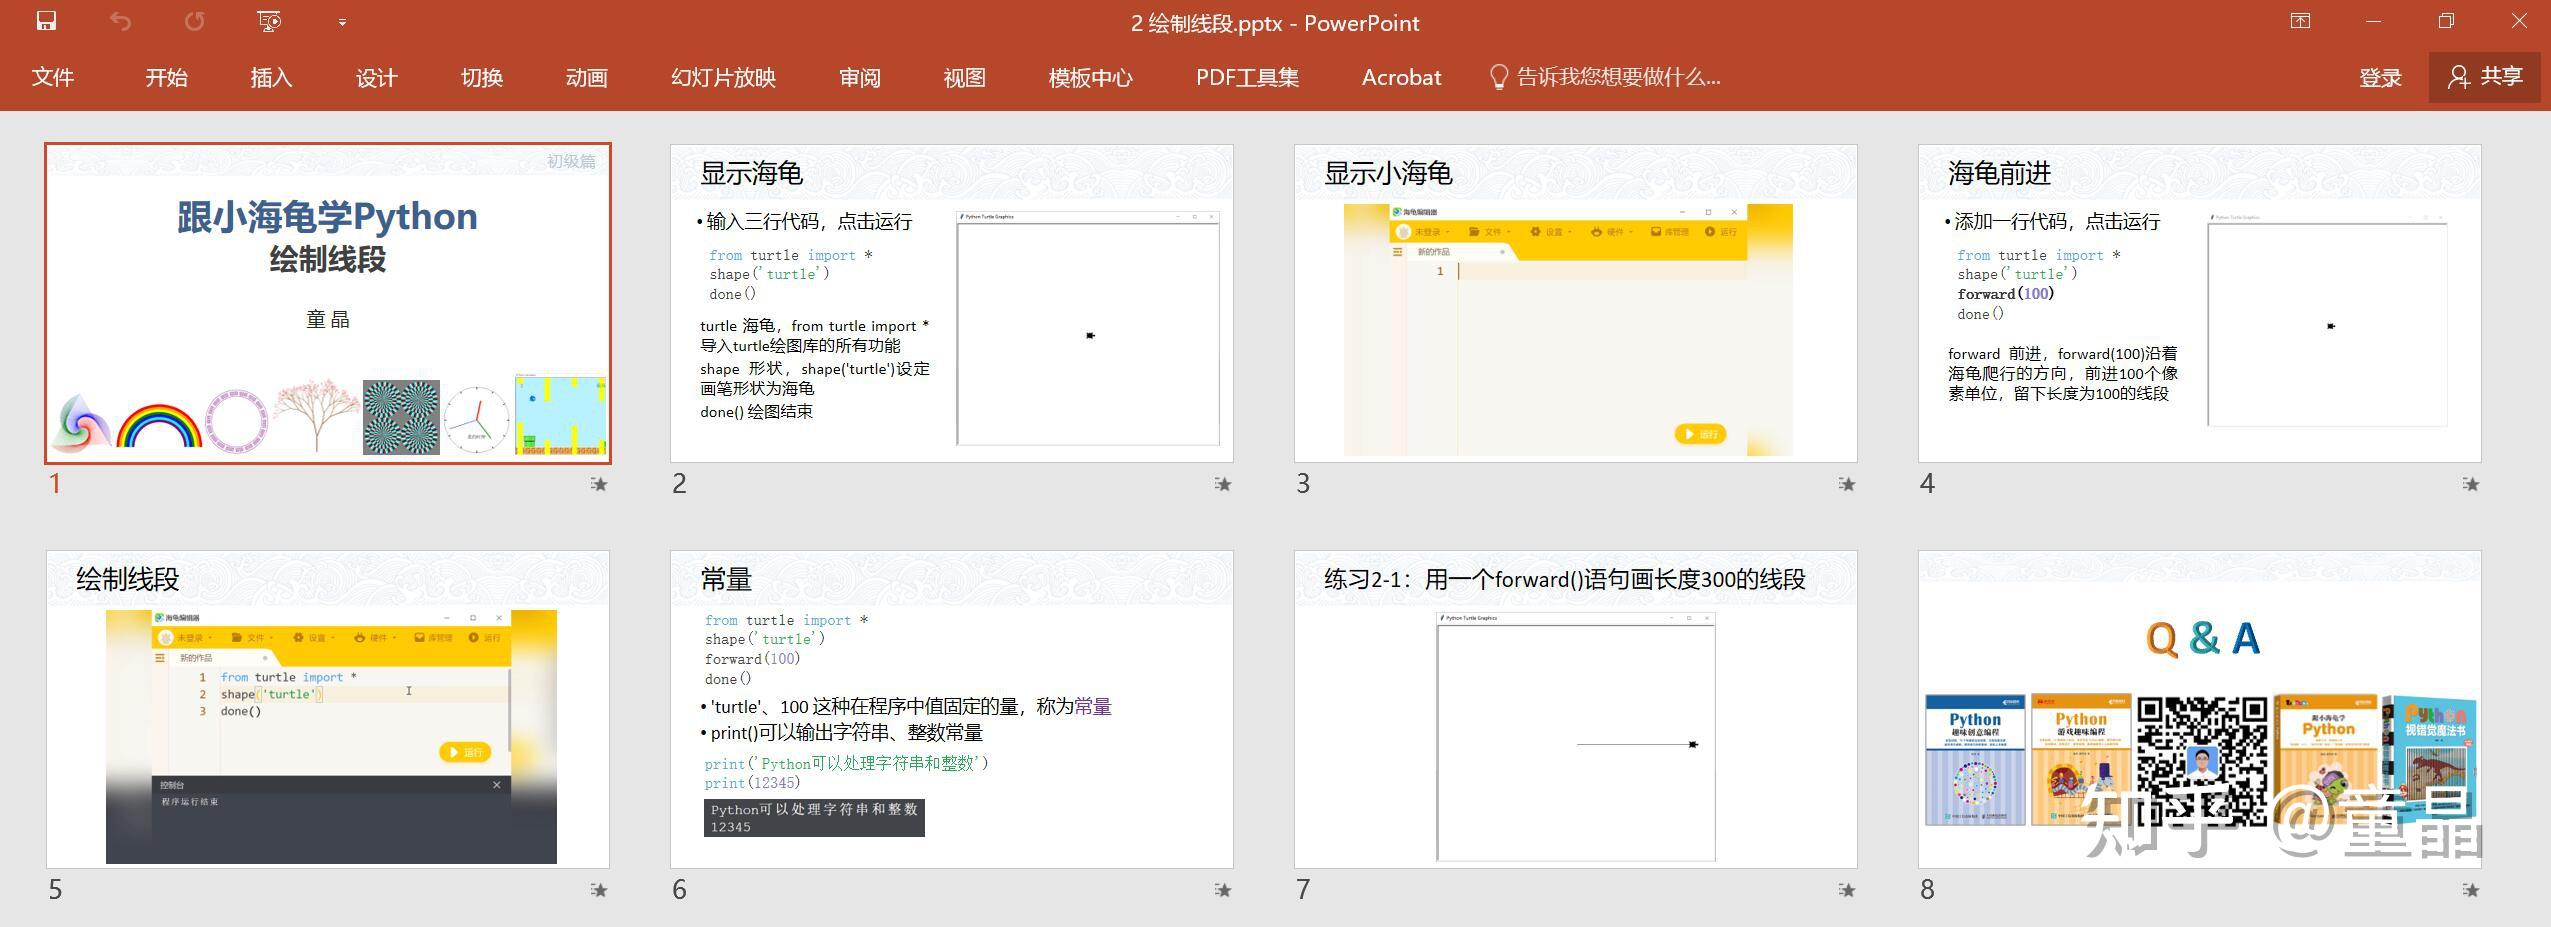The height and width of the screenshot is (927, 2551).
Task: Undo the last action
Action: coord(120,21)
